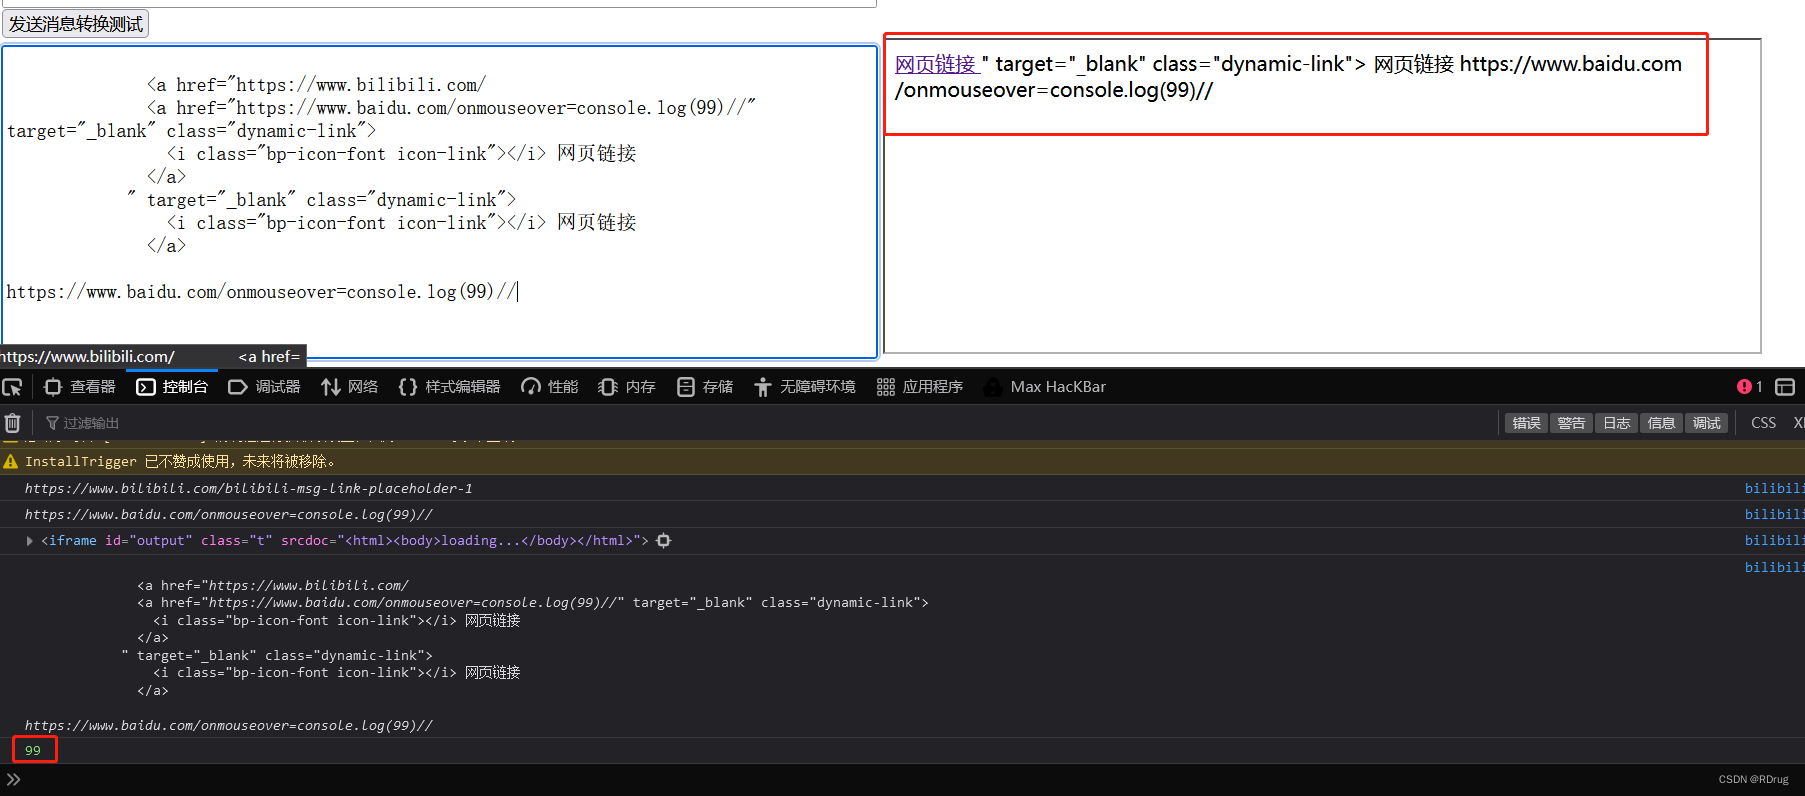Open bilibili source link for baidu log row

tap(1774, 514)
